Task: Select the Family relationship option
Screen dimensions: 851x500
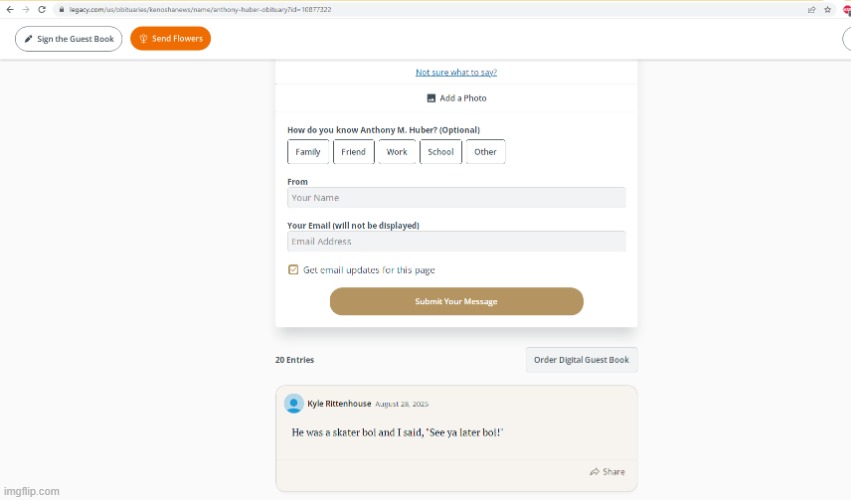Action: coord(308,151)
